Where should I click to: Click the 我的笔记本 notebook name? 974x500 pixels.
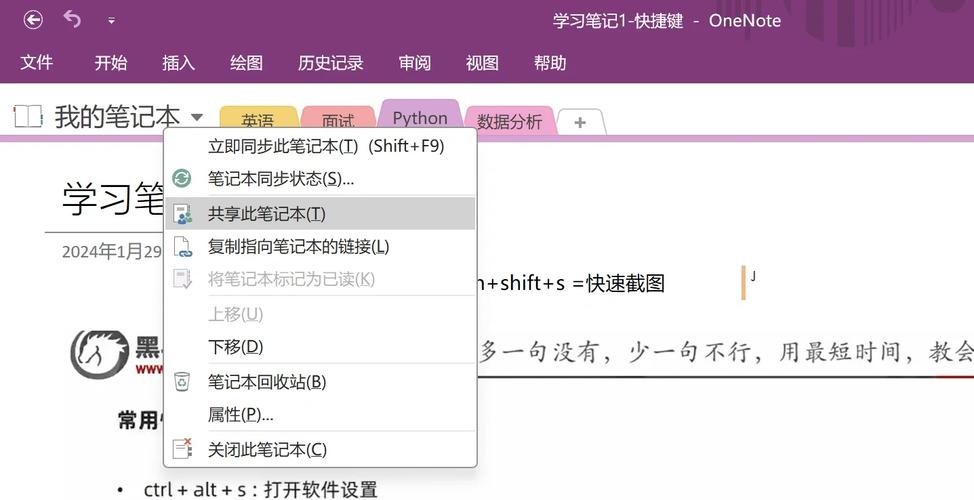(x=117, y=116)
